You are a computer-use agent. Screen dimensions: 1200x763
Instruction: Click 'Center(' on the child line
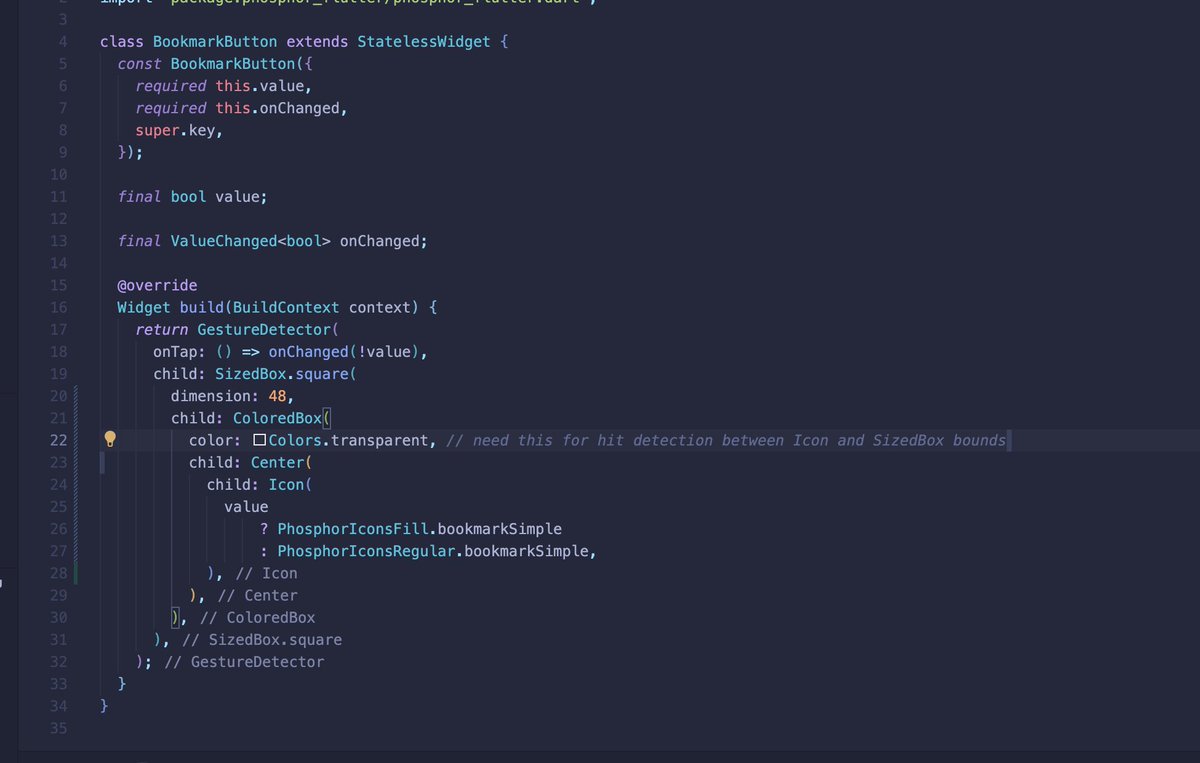tap(281, 462)
